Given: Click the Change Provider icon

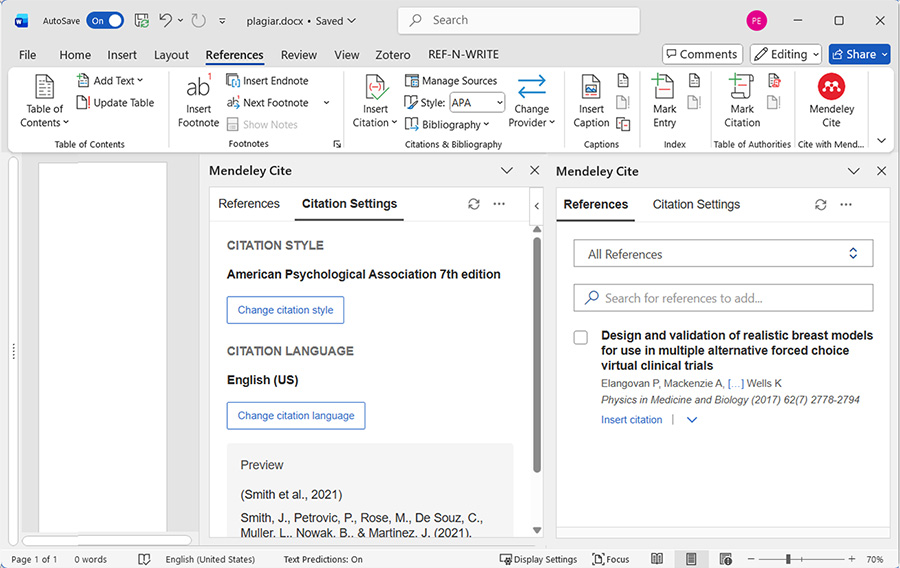Looking at the screenshot, I should [532, 87].
